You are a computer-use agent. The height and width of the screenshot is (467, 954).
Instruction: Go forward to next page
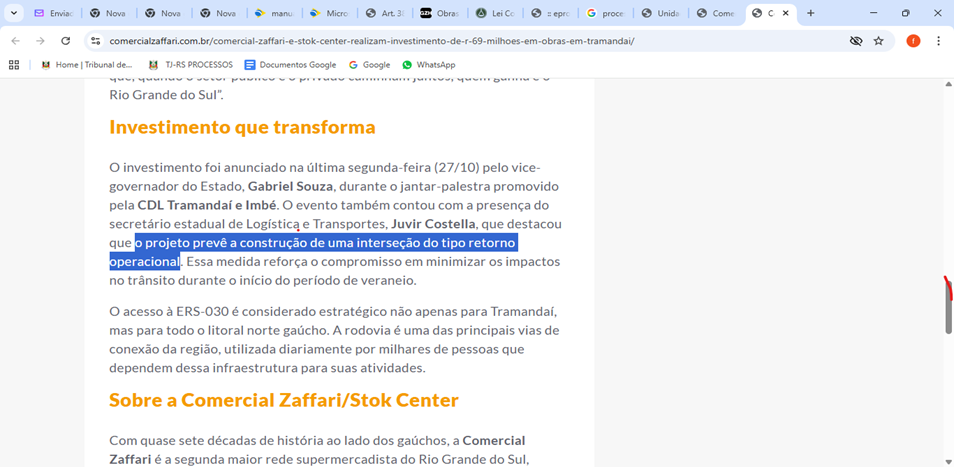click(x=40, y=41)
